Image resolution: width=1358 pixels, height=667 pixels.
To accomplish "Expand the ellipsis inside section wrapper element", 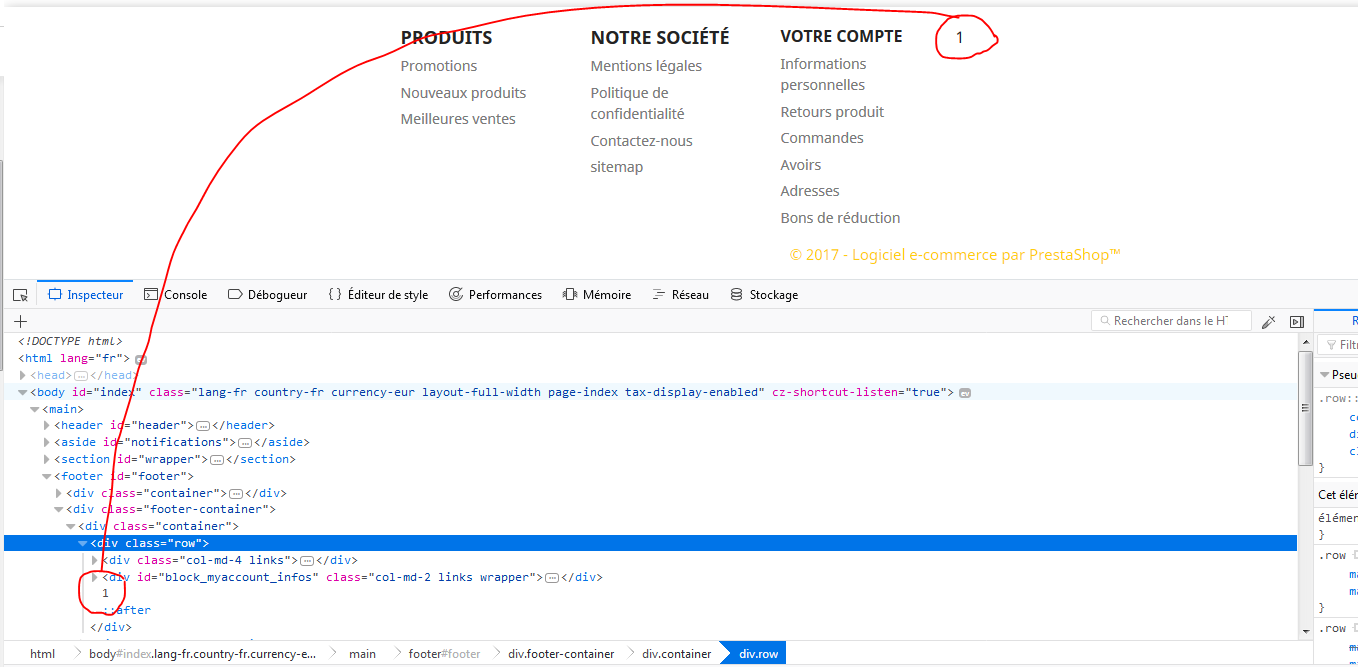I will [217, 460].
